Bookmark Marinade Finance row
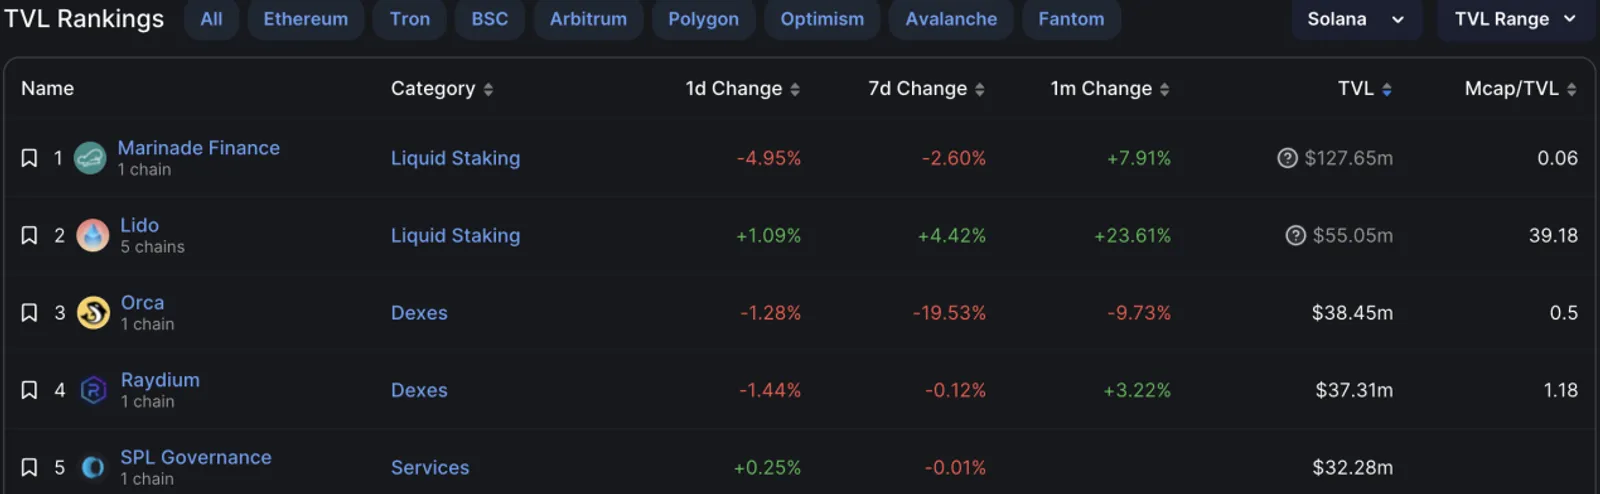The image size is (1600, 494). coord(29,158)
